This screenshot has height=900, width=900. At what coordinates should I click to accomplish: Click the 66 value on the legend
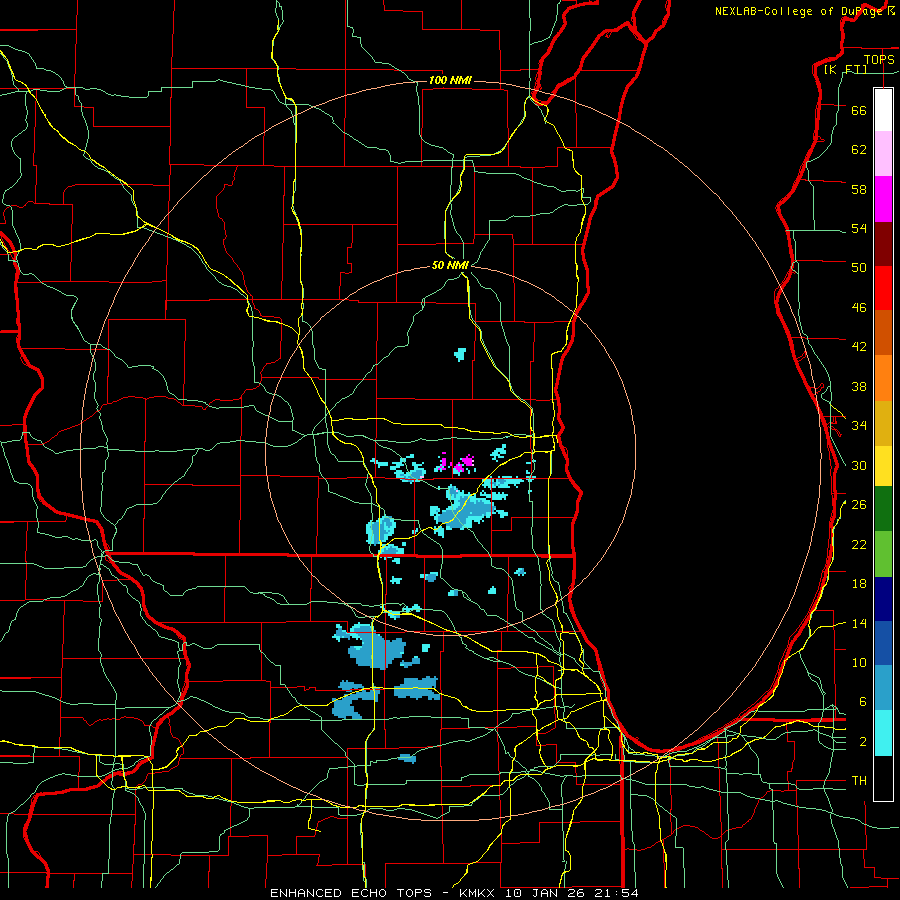[859, 110]
